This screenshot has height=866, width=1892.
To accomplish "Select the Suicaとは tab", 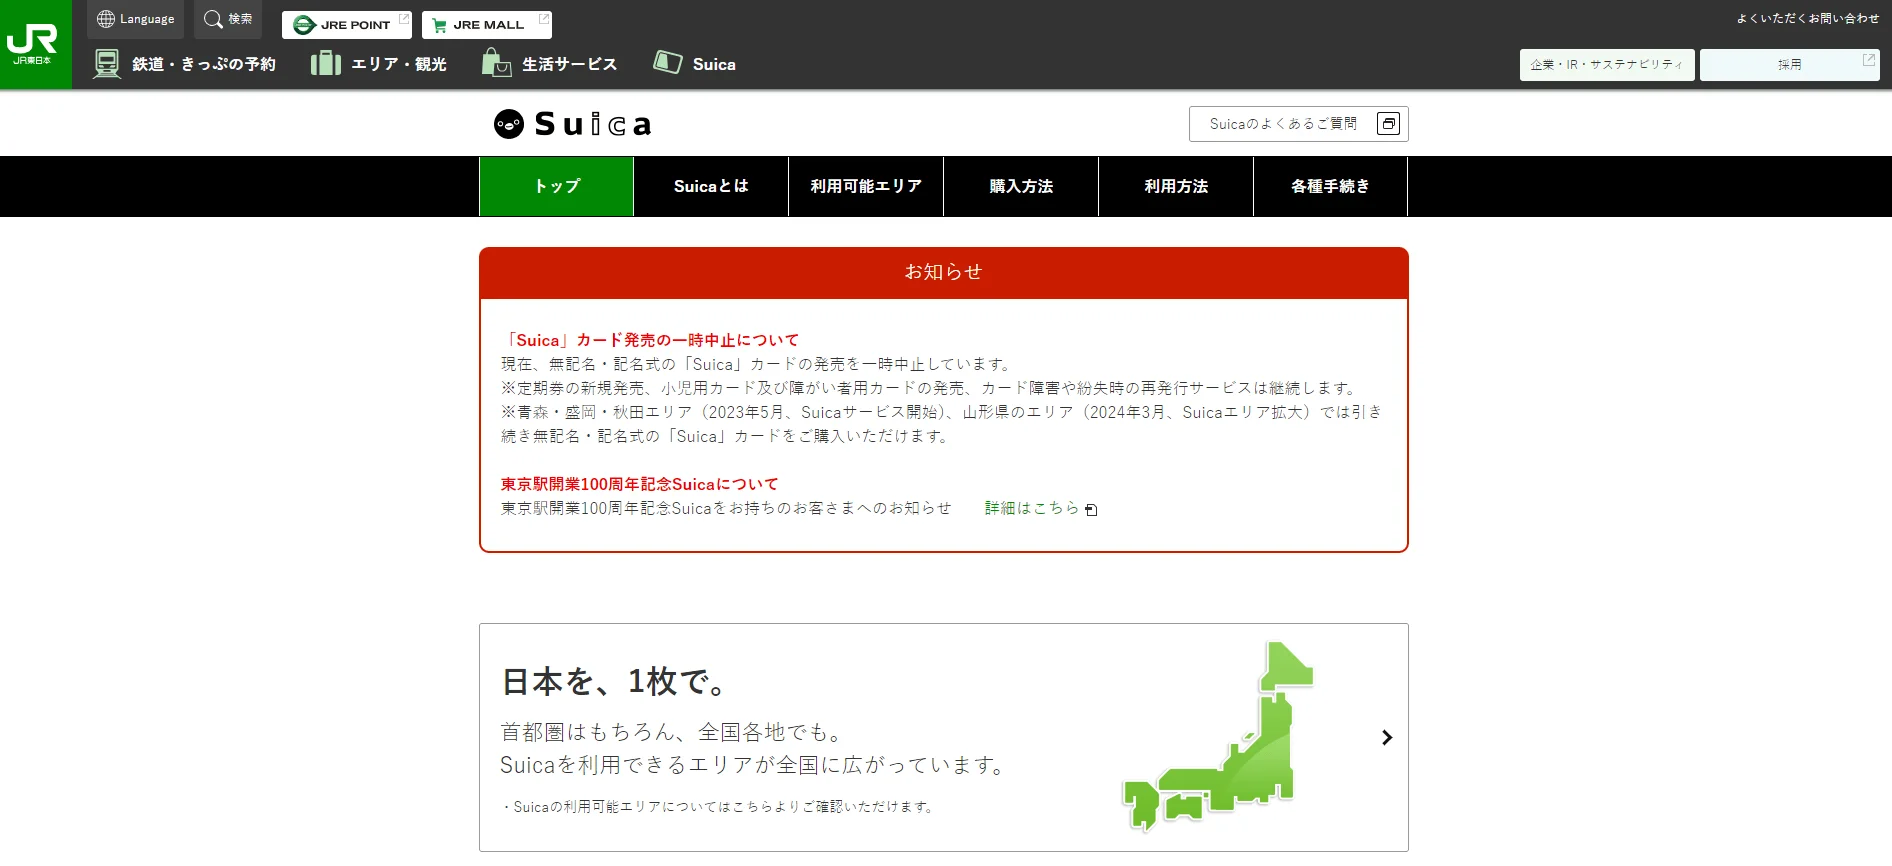I will pos(711,186).
